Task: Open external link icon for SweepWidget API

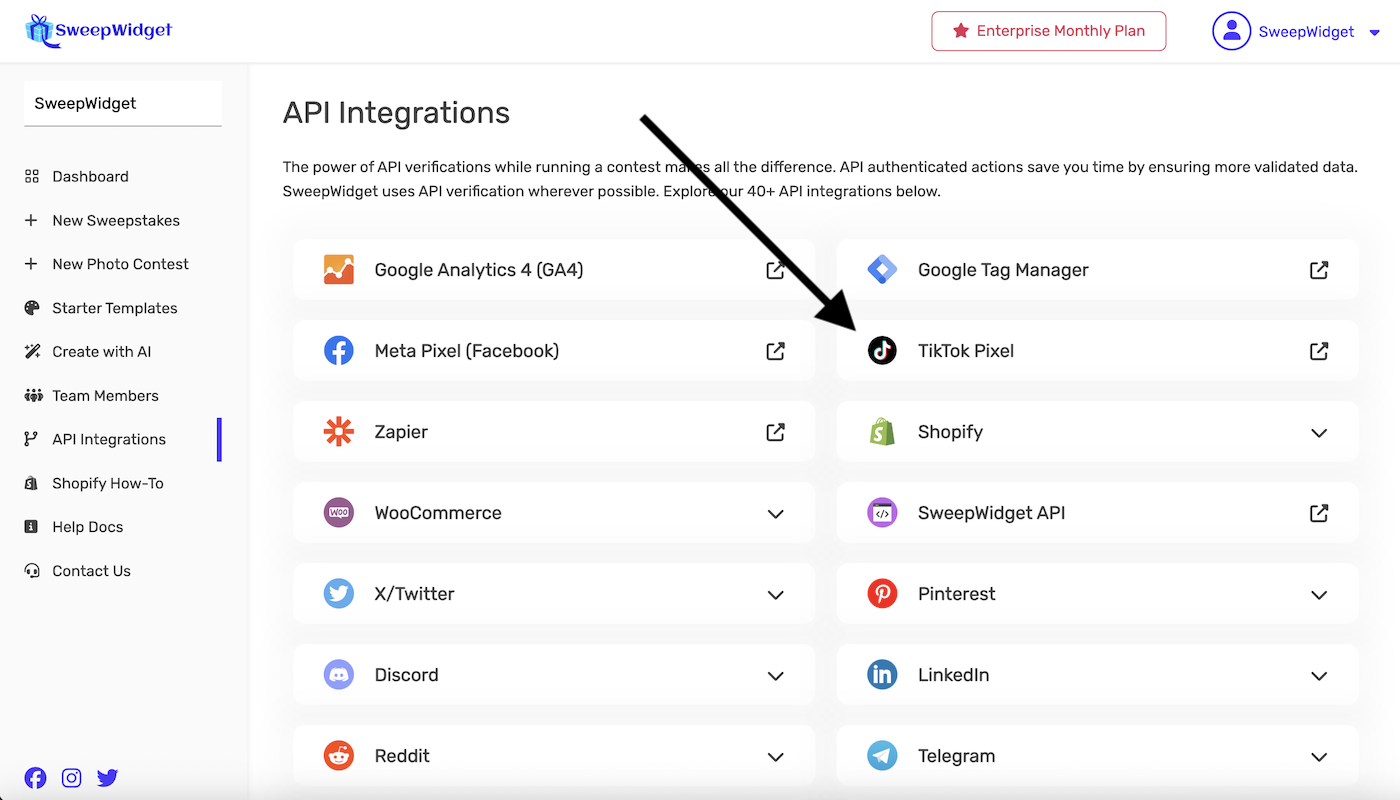Action: [x=1319, y=513]
